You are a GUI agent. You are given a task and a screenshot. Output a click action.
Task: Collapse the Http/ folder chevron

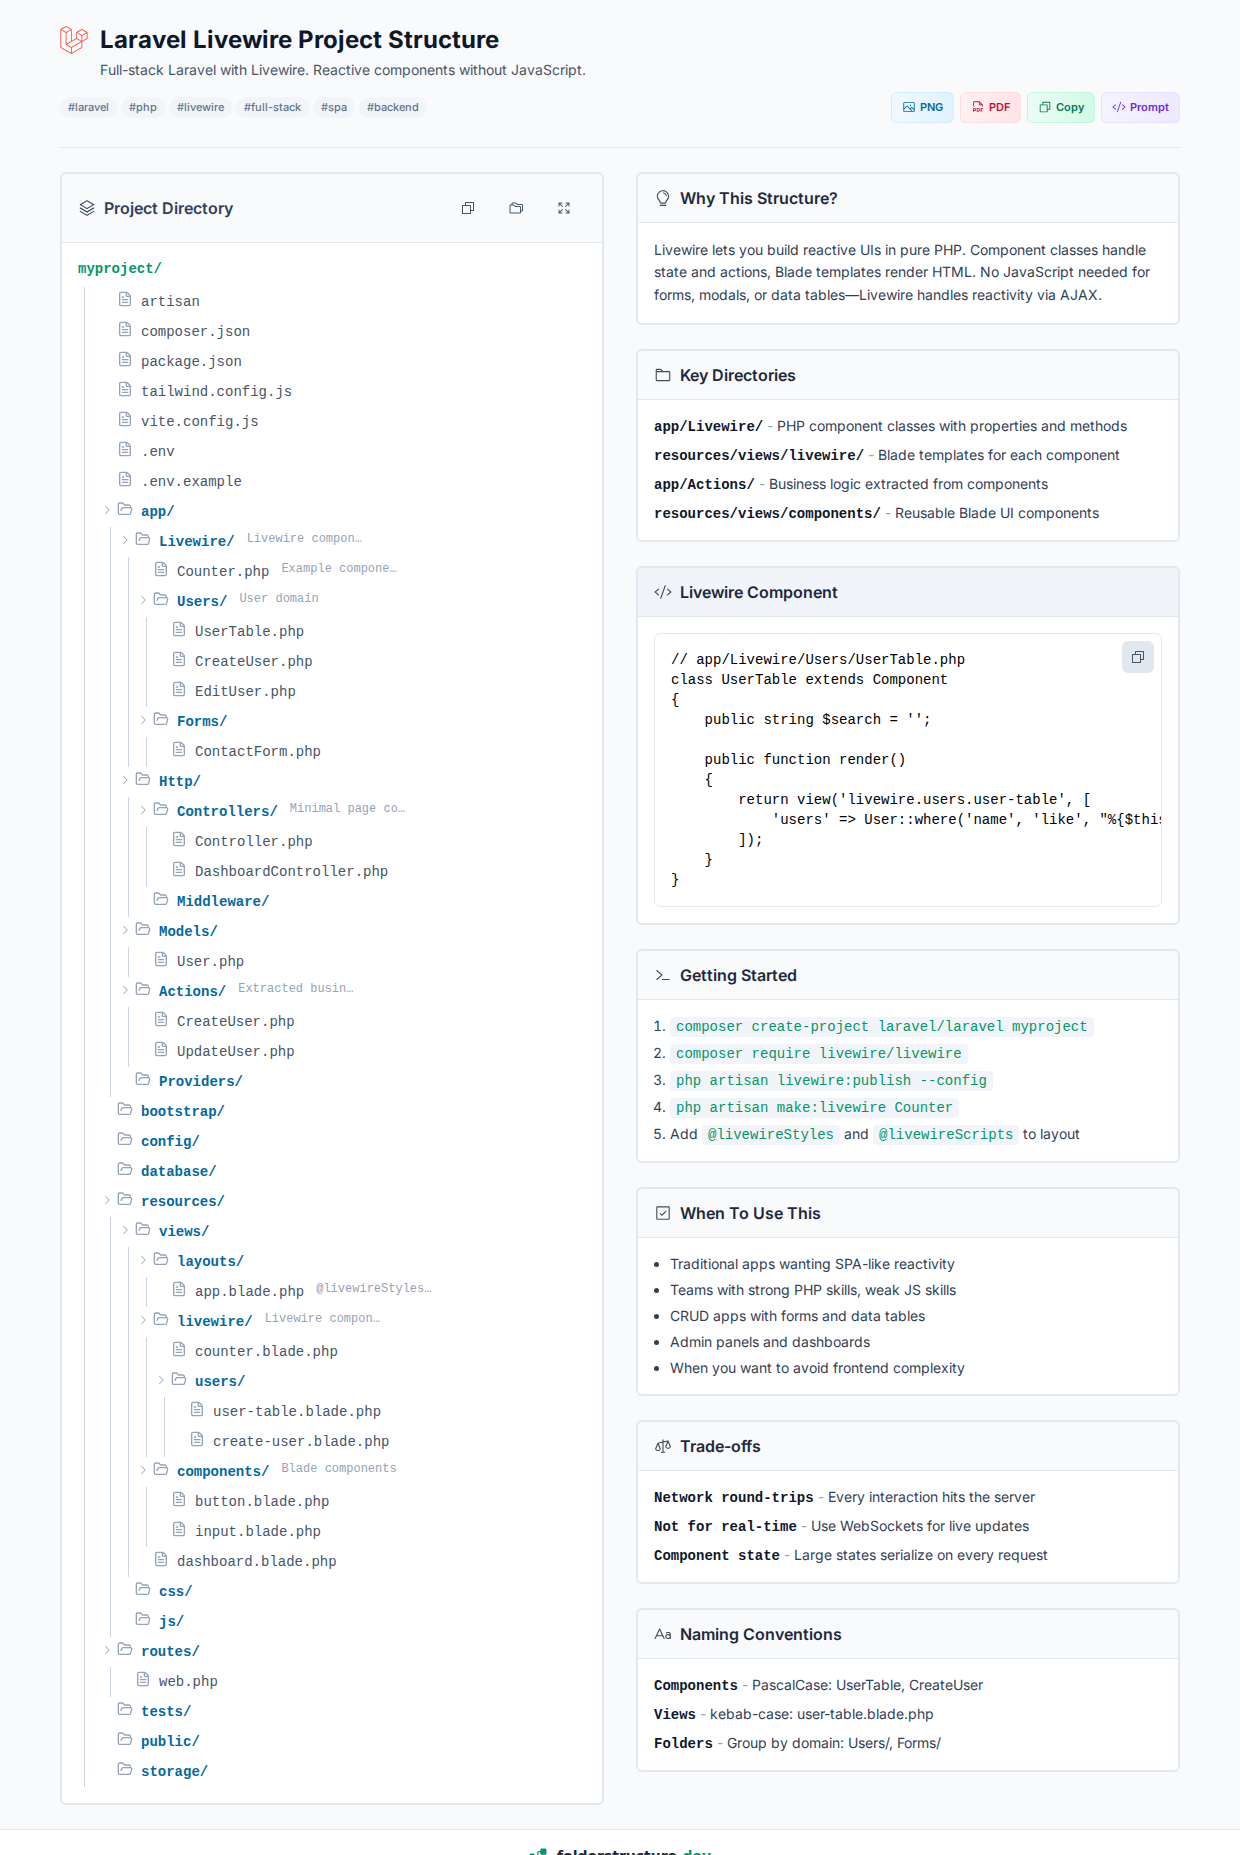click(125, 780)
